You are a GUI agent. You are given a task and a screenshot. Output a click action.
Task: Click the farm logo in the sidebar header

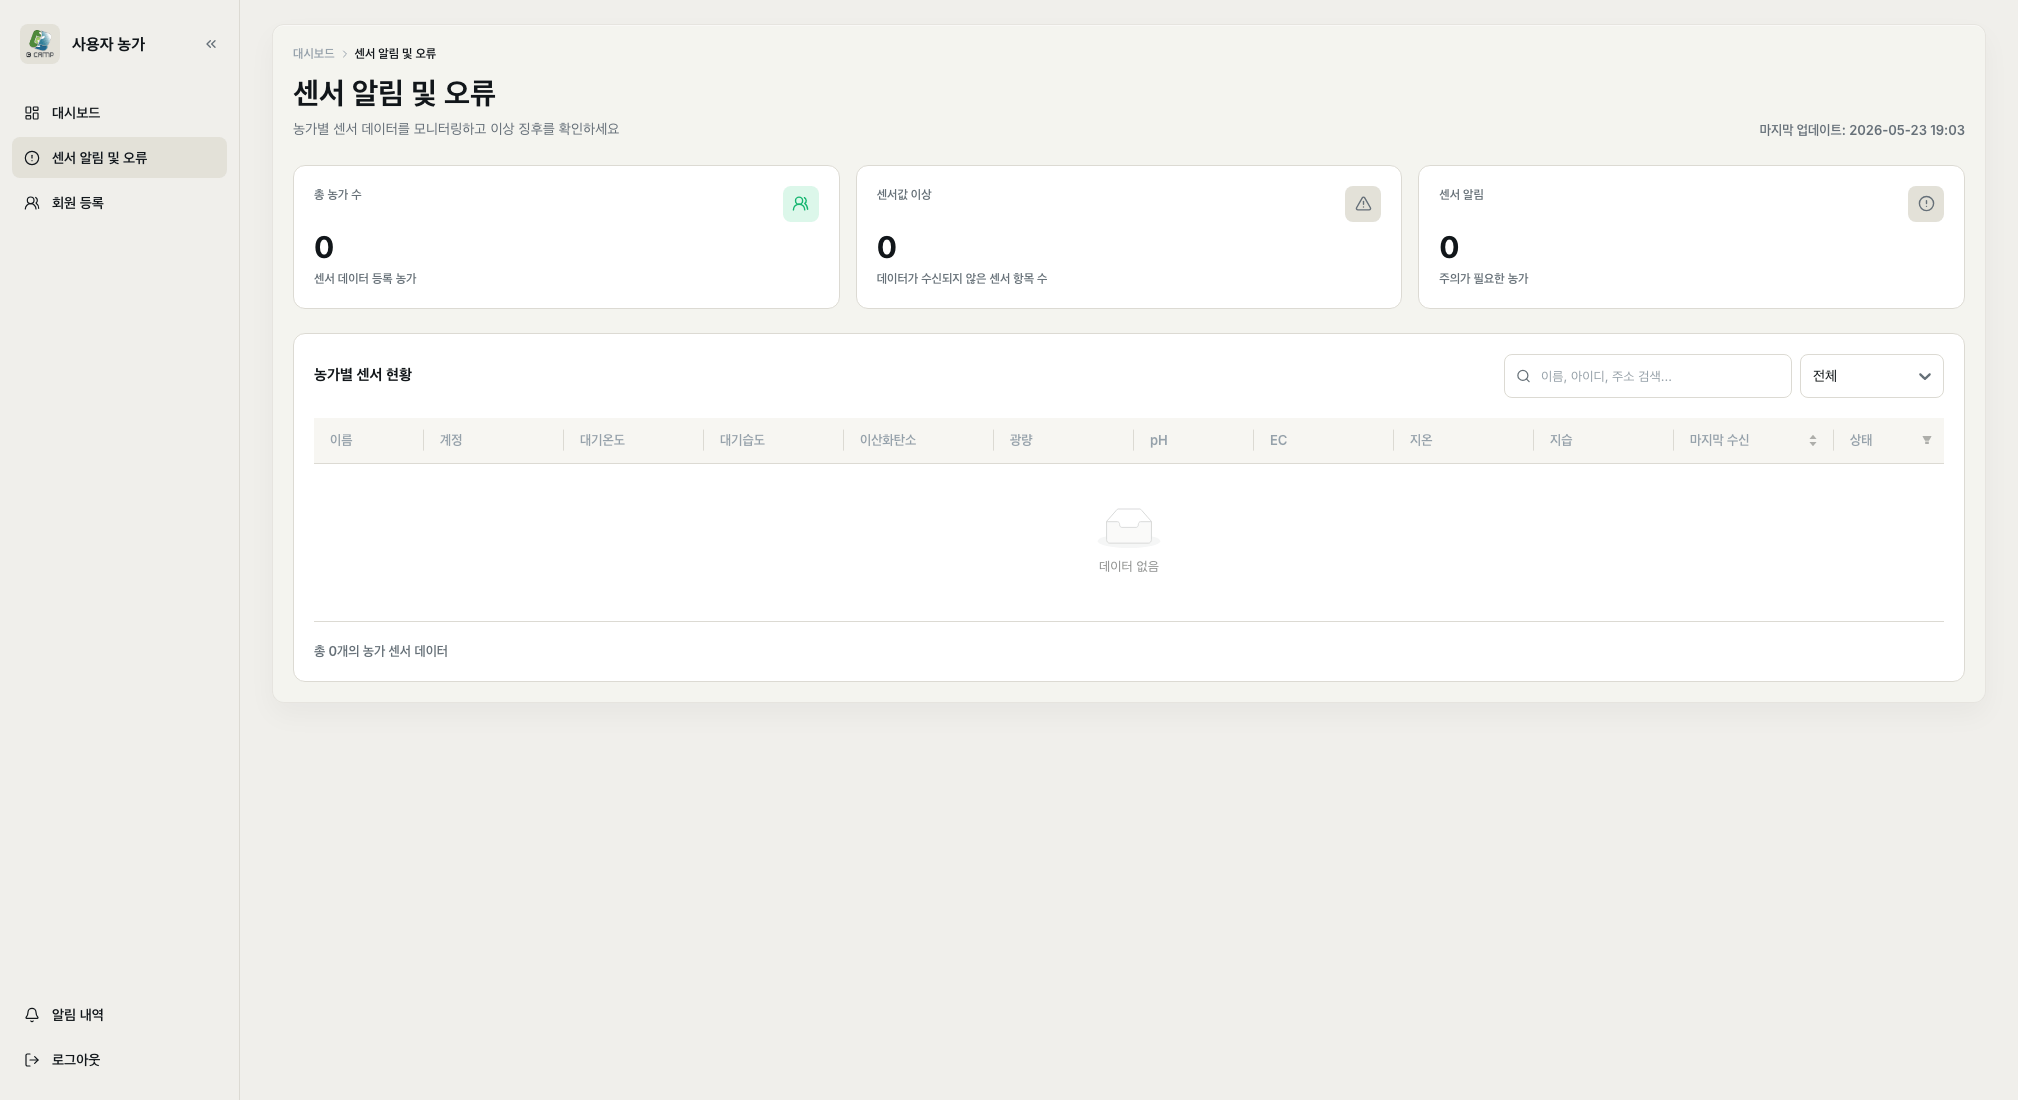[40, 44]
